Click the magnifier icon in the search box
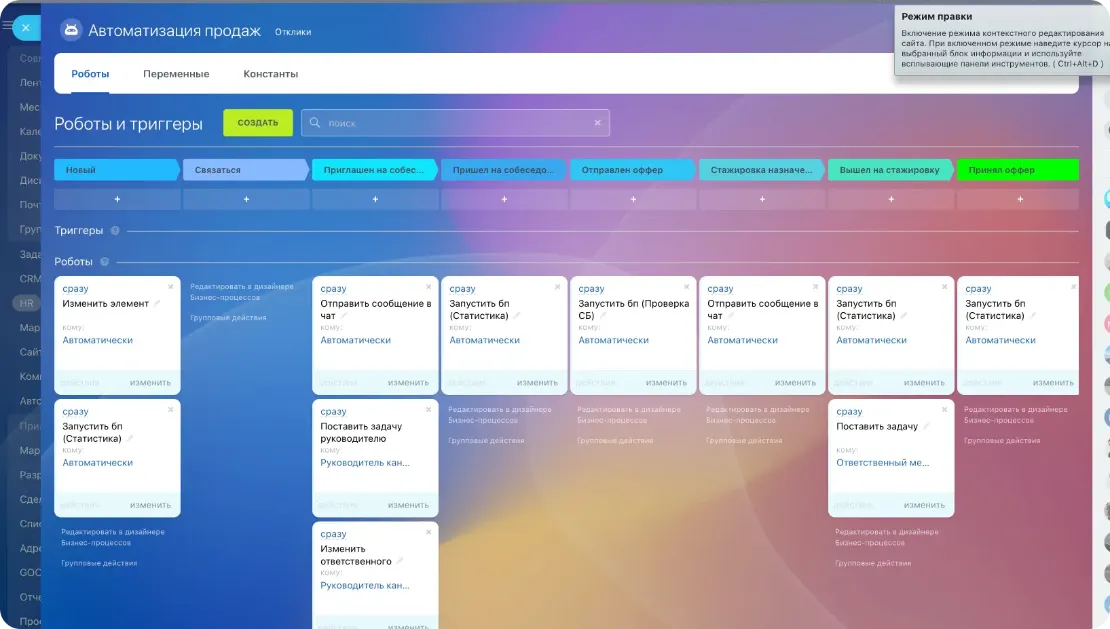The image size is (1110, 629). point(315,122)
